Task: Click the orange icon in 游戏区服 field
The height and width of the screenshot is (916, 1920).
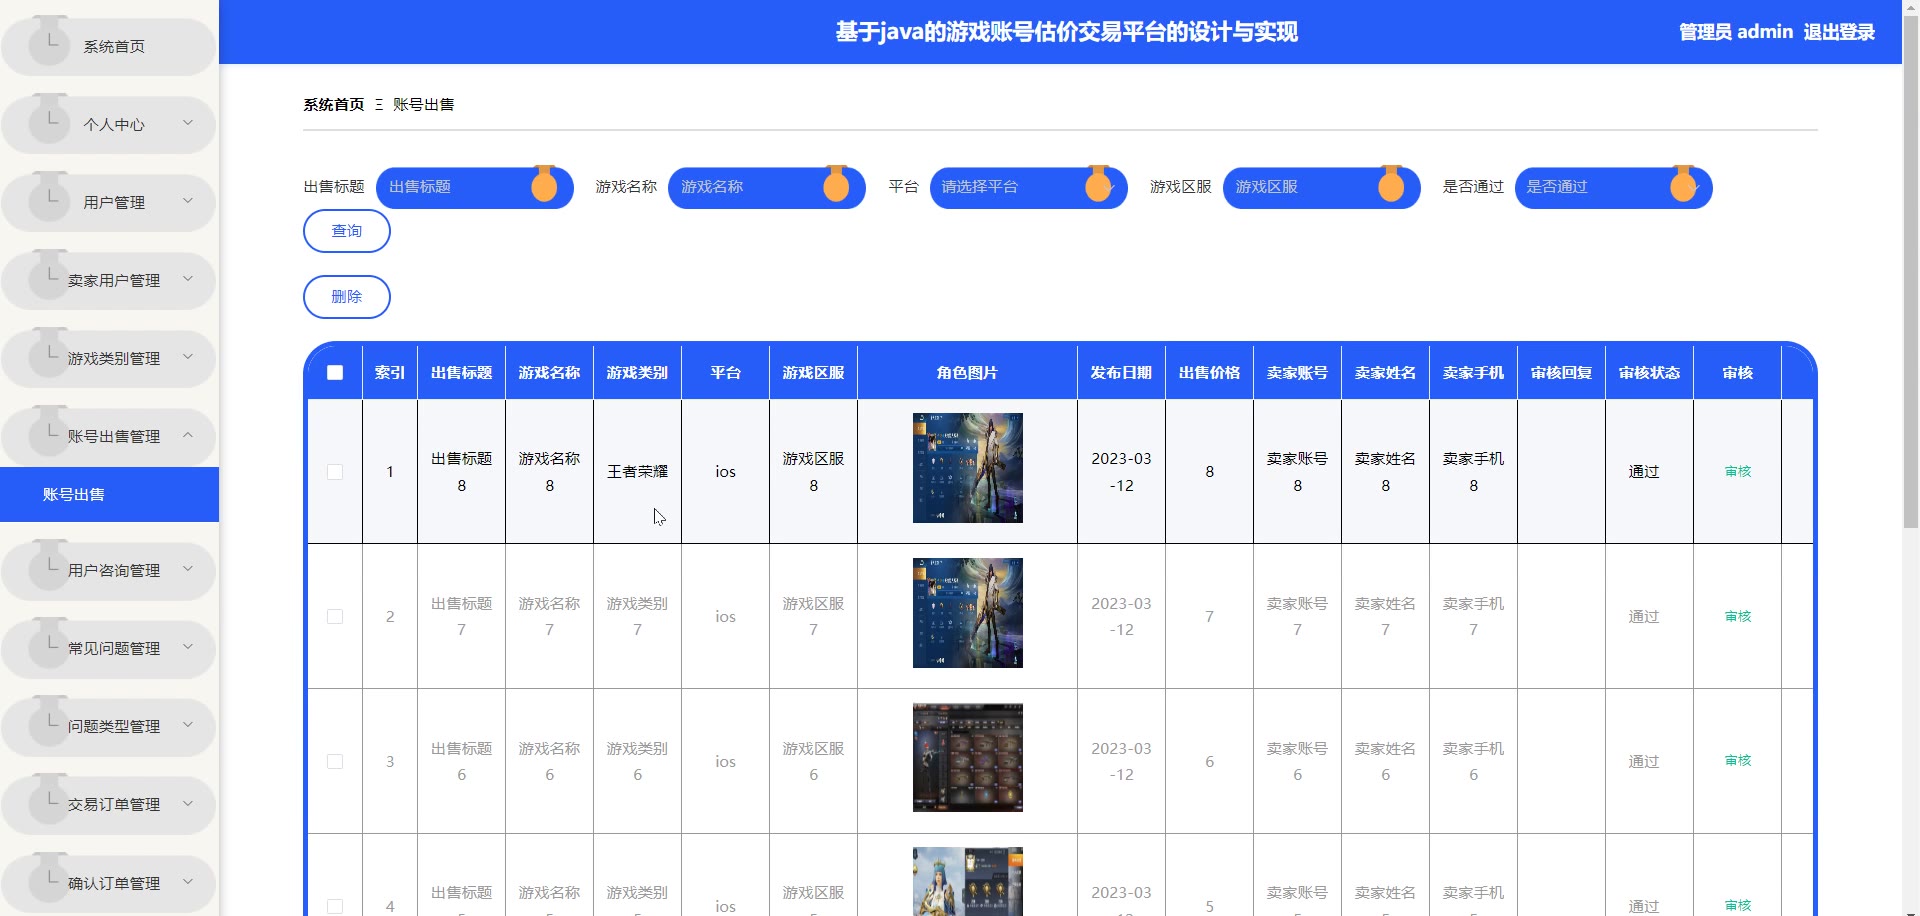Action: 1391,184
